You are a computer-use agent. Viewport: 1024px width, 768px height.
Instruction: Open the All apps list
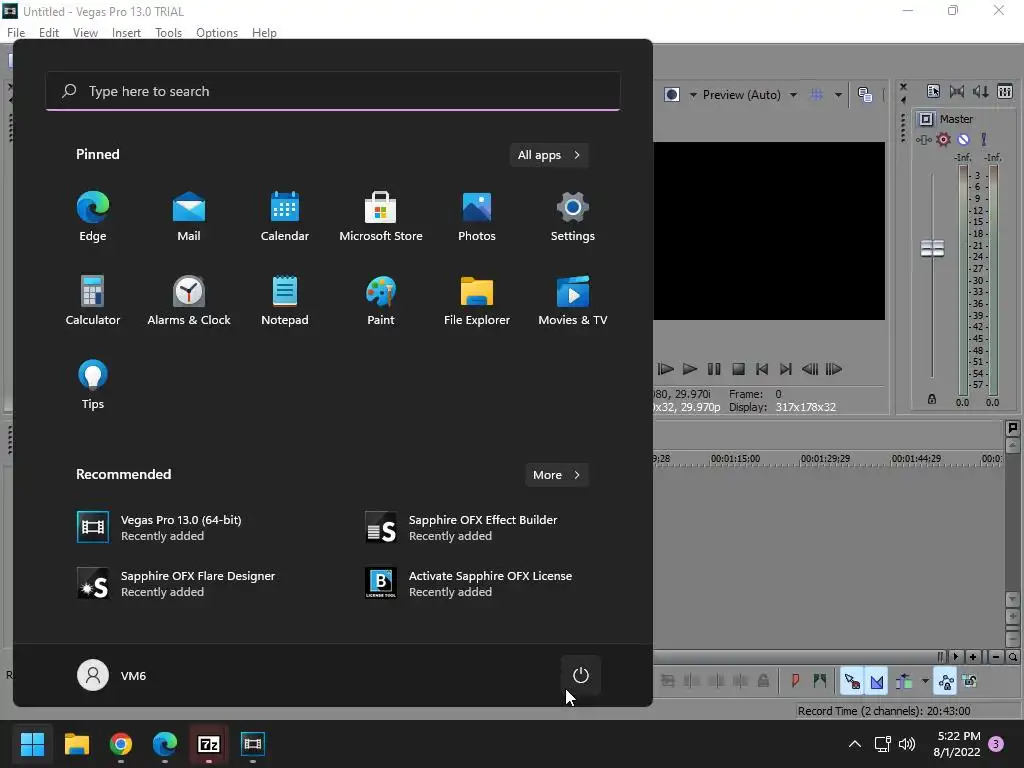coord(549,155)
